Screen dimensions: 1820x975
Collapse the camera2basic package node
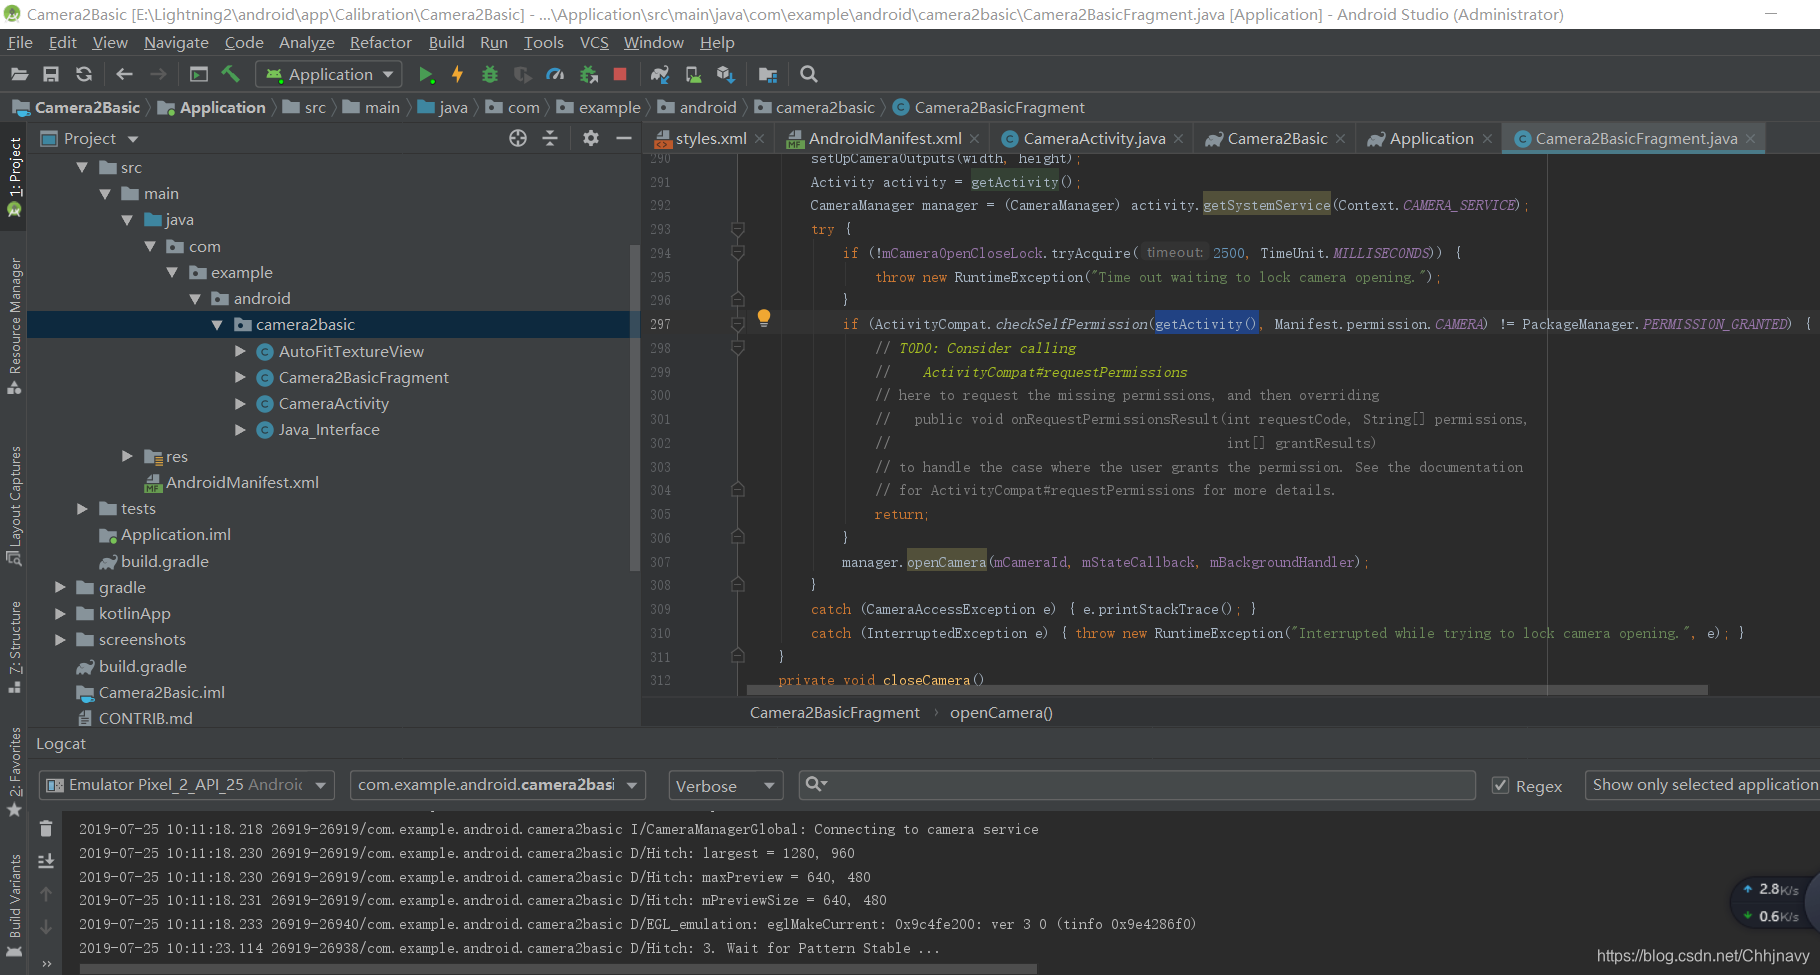coord(217,324)
